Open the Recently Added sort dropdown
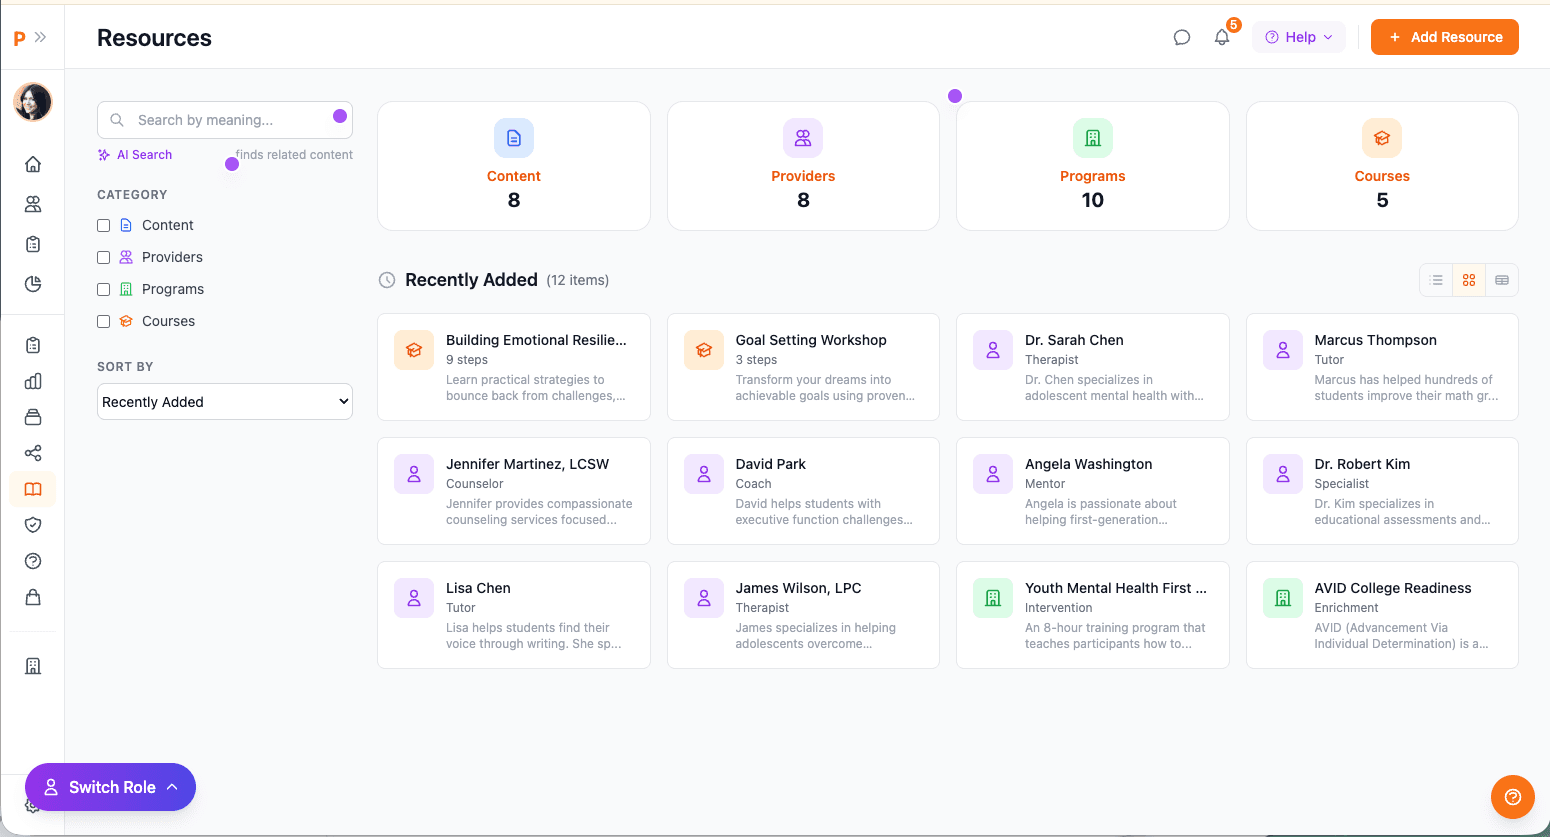The height and width of the screenshot is (837, 1550). [x=224, y=401]
